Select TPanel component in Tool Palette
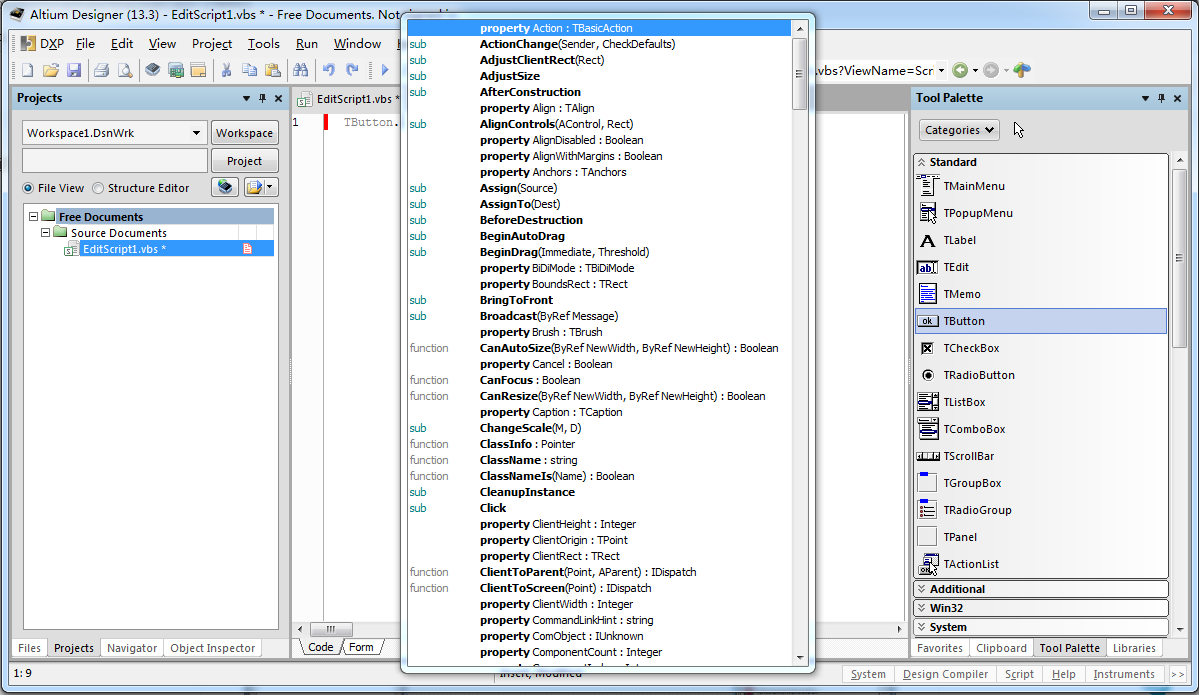Screen dimensions: 1199x695 (x=1041, y=537)
